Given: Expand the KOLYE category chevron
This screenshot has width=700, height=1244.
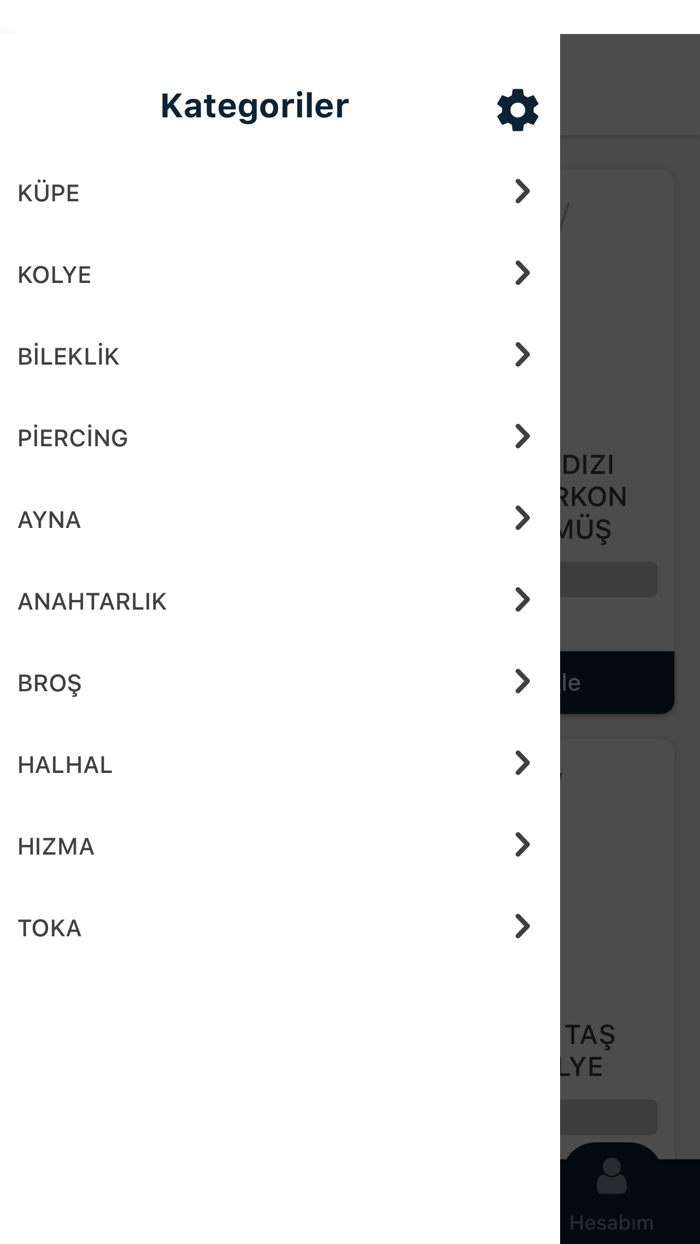Looking at the screenshot, I should pyautogui.click(x=522, y=273).
